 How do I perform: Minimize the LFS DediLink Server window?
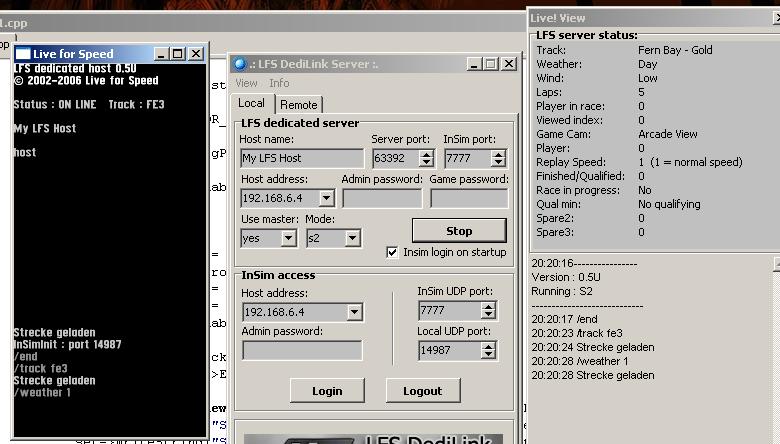click(474, 64)
